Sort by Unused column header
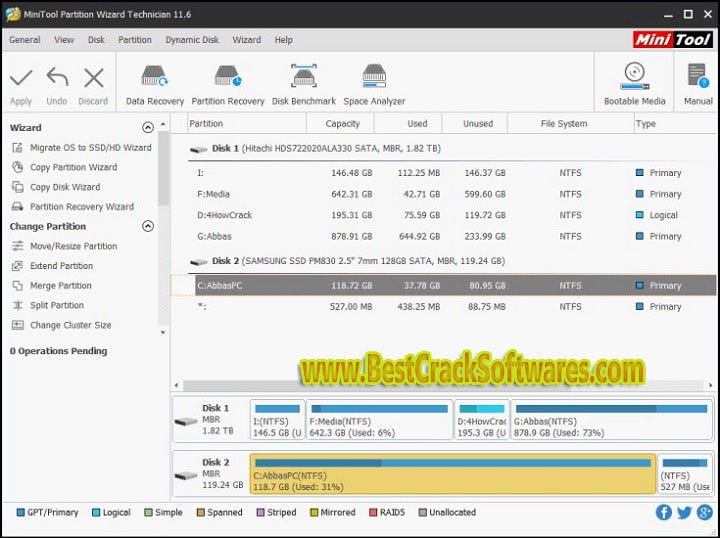 (x=475, y=124)
